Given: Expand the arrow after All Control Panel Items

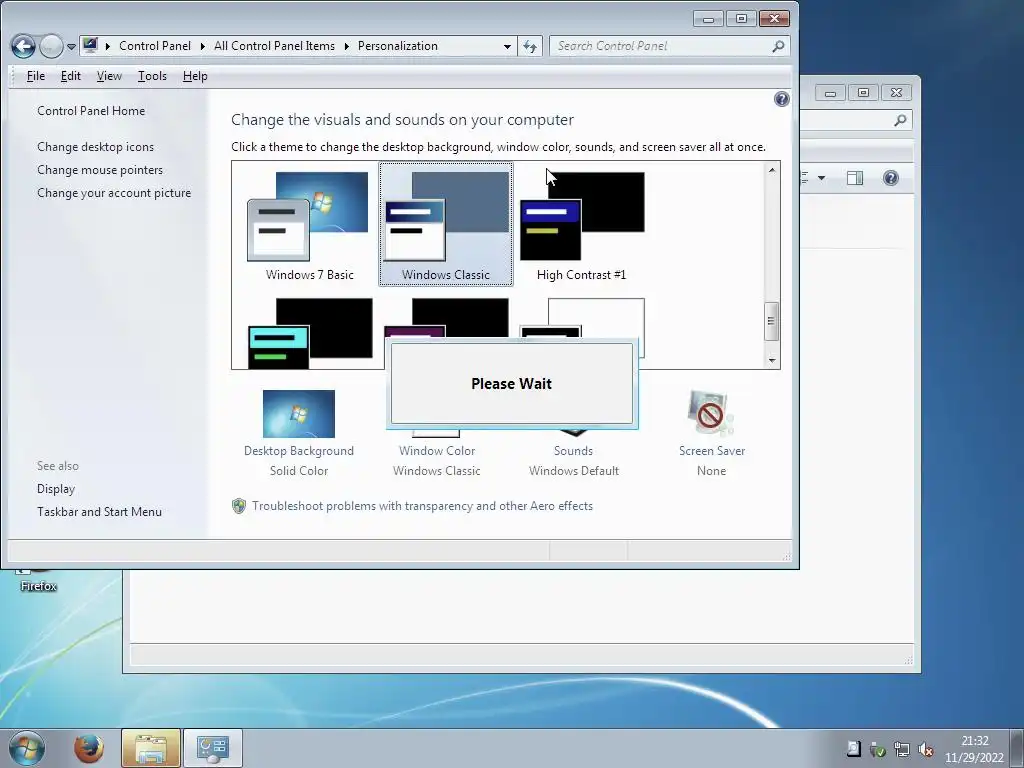Looking at the screenshot, I should [346, 46].
